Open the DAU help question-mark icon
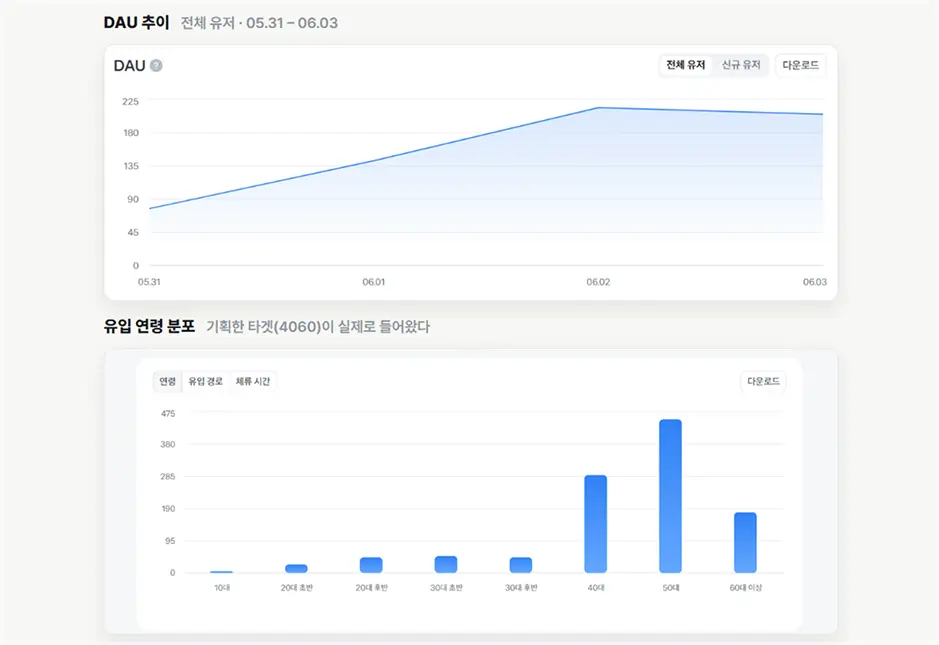This screenshot has width=939, height=645. [156, 65]
